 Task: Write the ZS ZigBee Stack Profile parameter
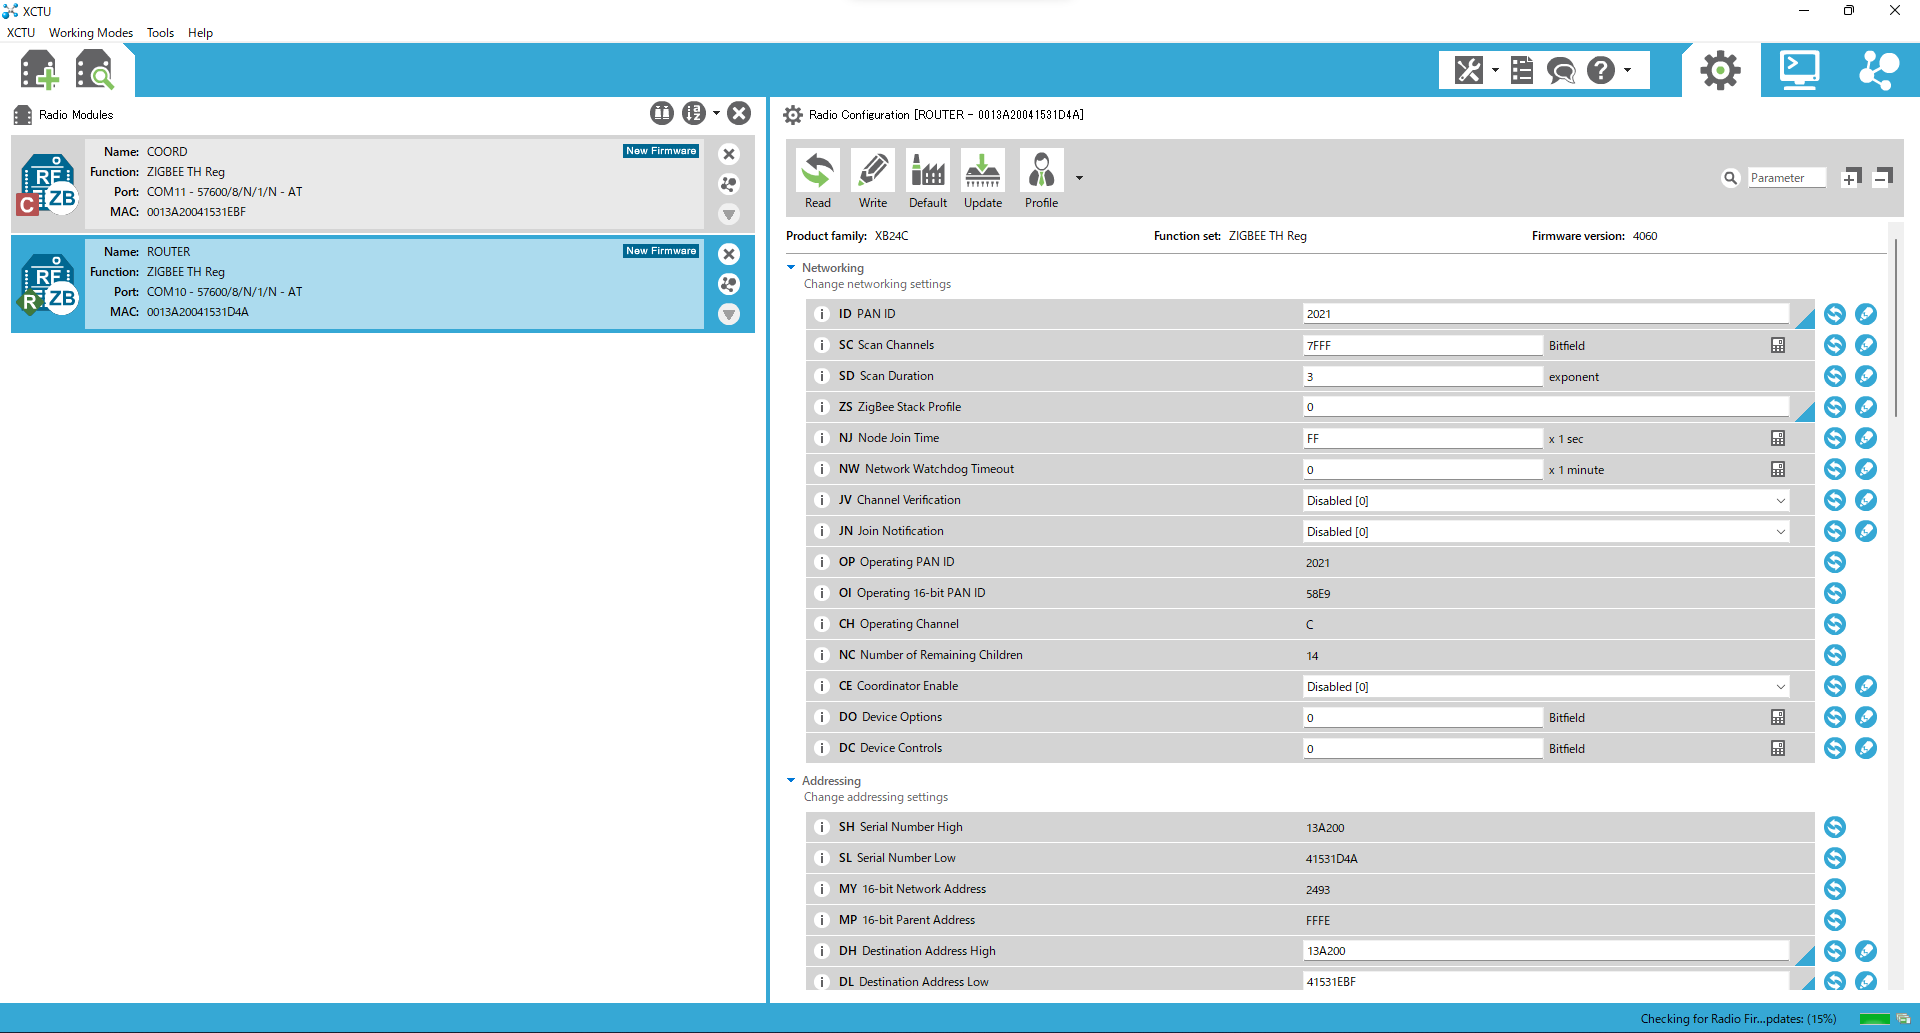coord(1866,407)
